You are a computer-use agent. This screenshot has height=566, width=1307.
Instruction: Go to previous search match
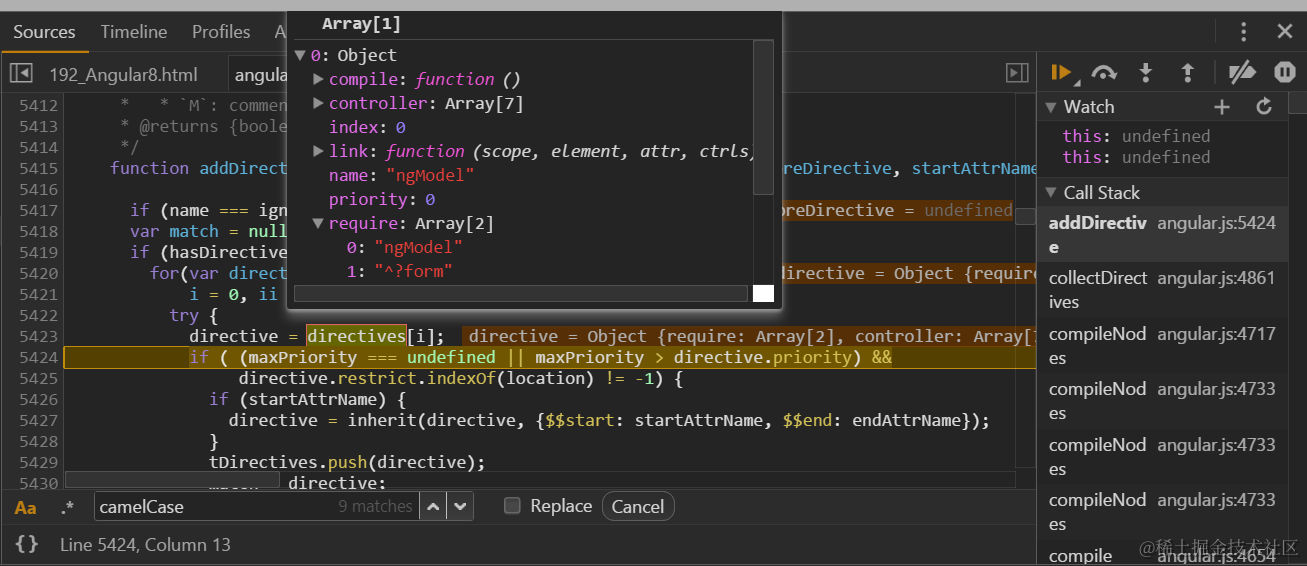[432, 507]
